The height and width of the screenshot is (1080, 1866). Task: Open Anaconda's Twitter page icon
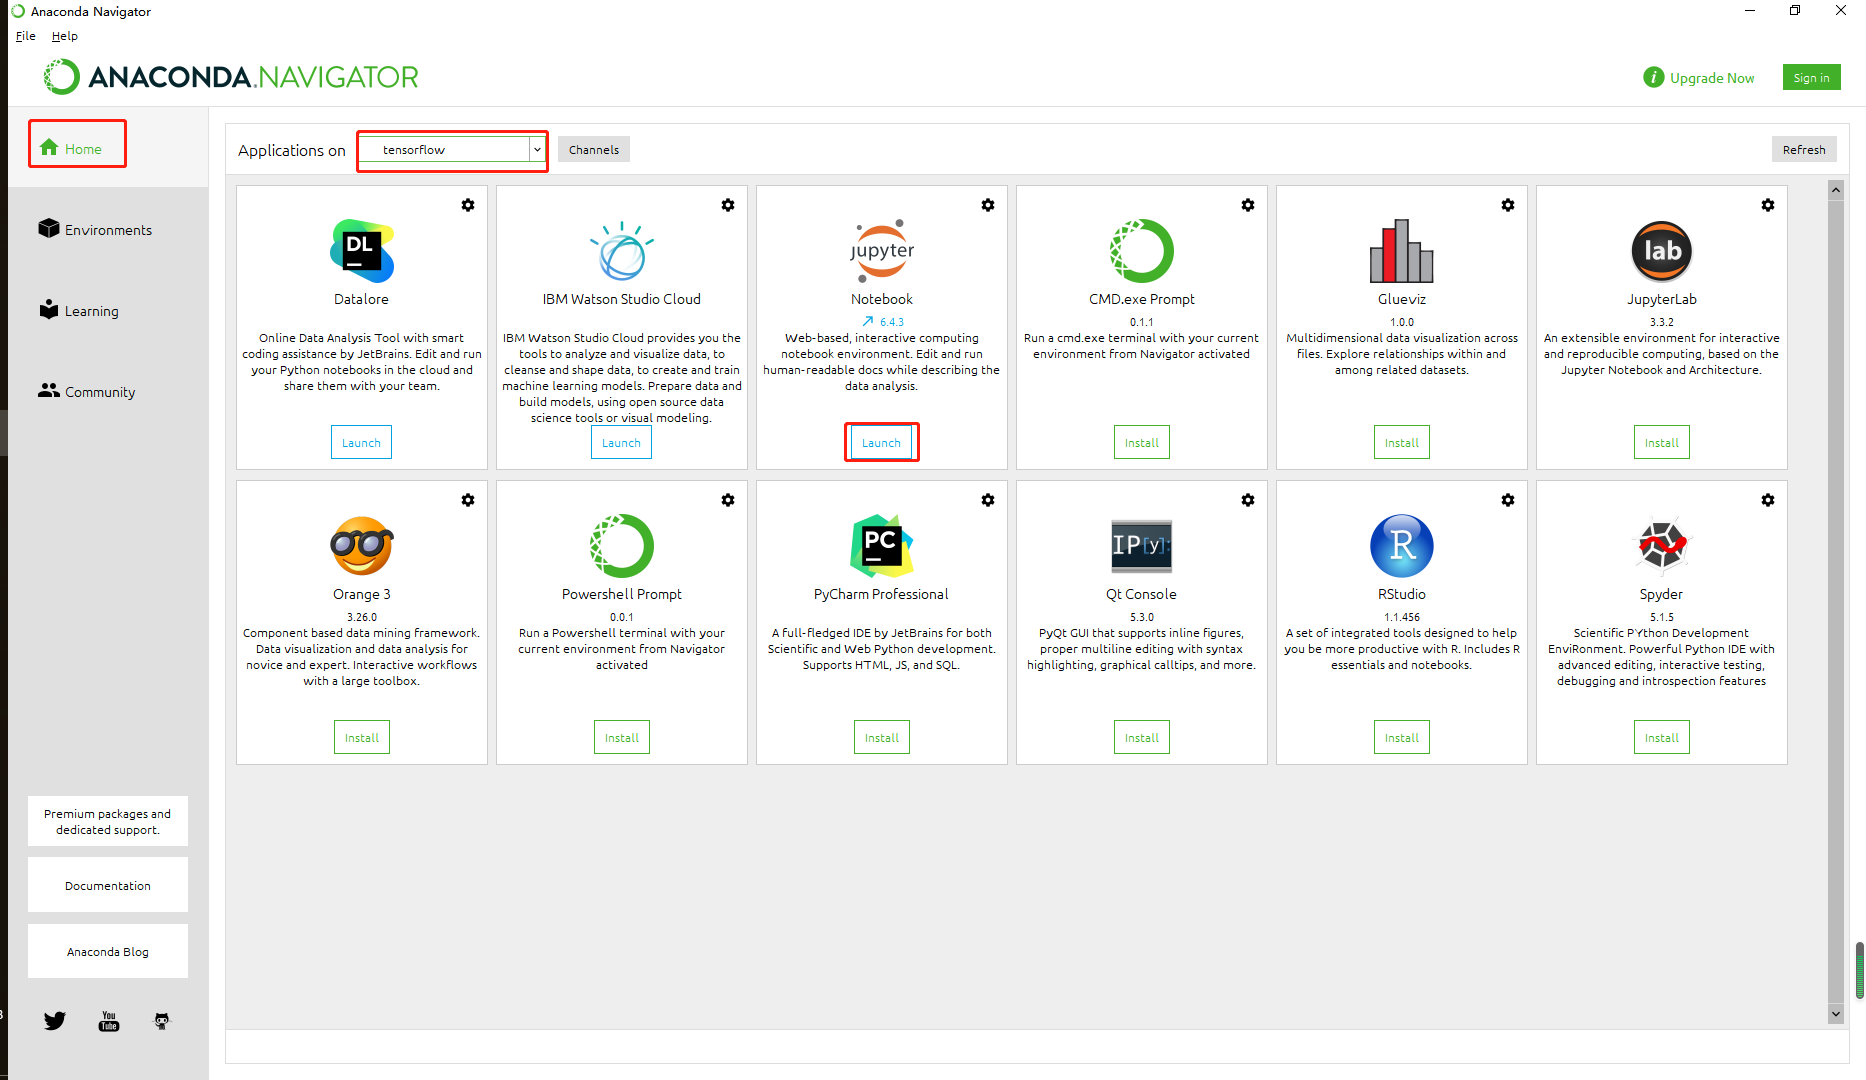pyautogui.click(x=55, y=1020)
